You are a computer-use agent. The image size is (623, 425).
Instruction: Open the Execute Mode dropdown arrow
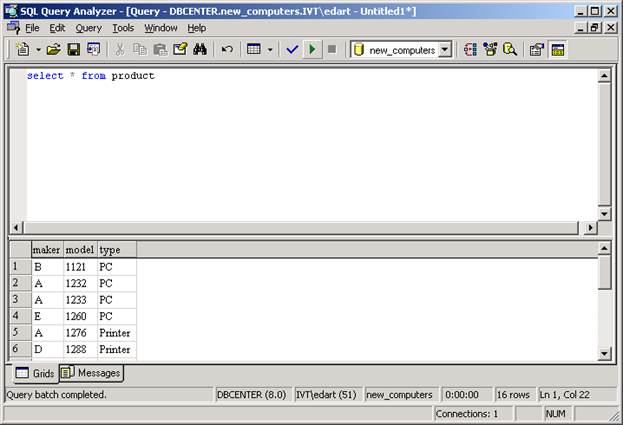(x=270, y=50)
